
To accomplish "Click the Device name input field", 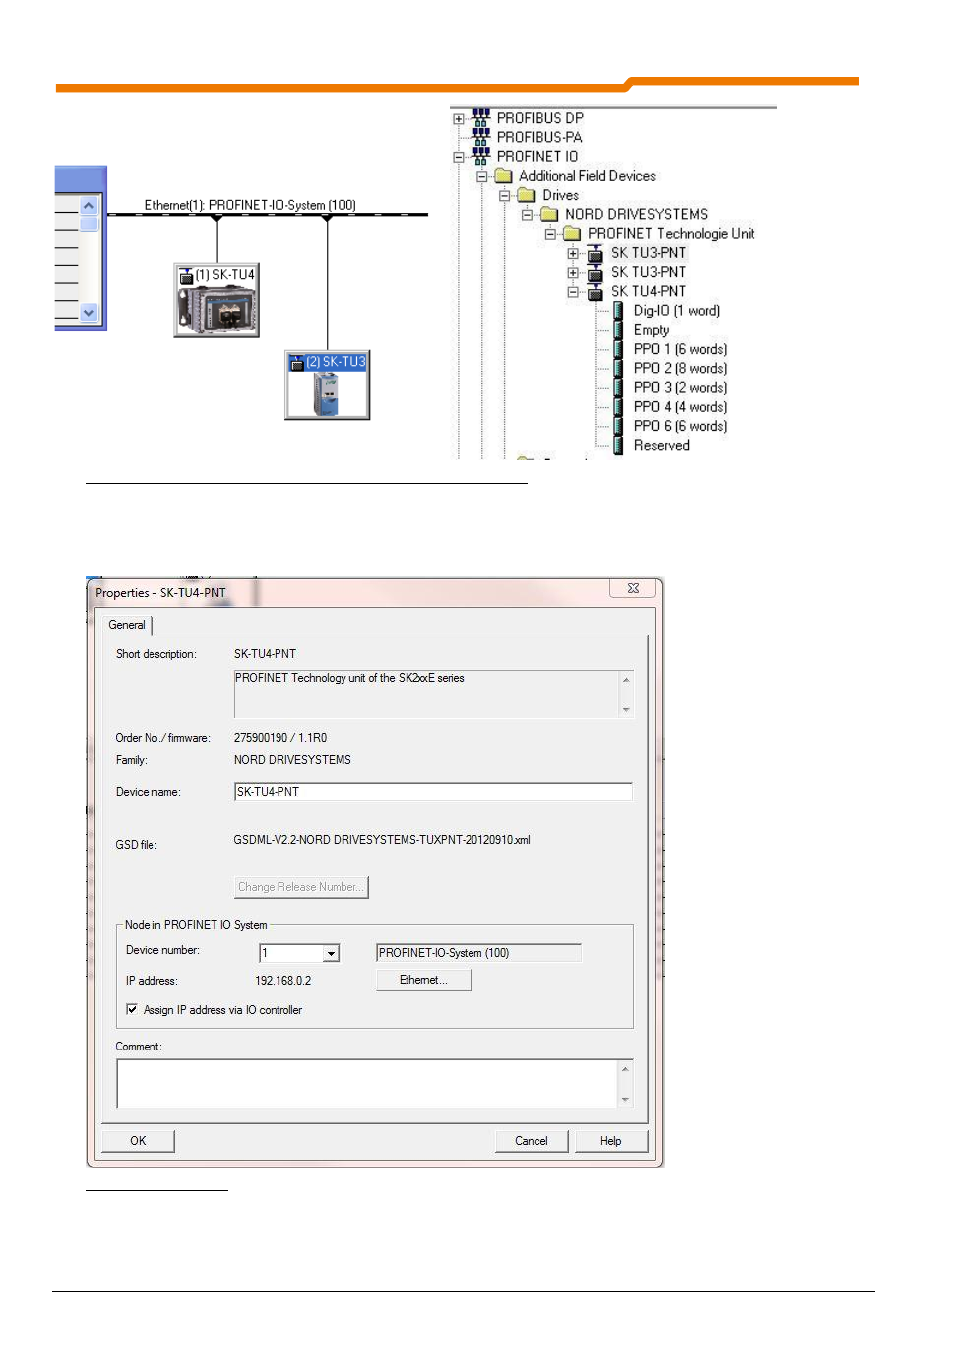I will 433,792.
